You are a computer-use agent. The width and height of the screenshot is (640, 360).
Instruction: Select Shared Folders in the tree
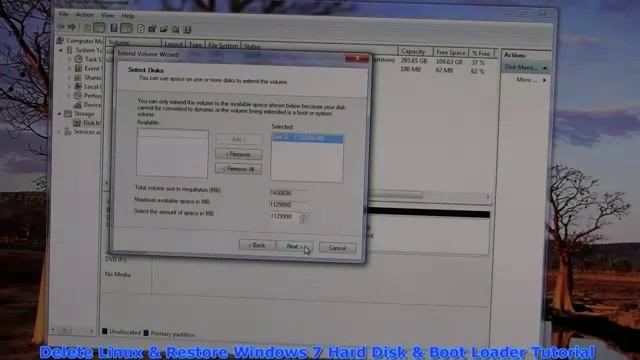tap(89, 78)
